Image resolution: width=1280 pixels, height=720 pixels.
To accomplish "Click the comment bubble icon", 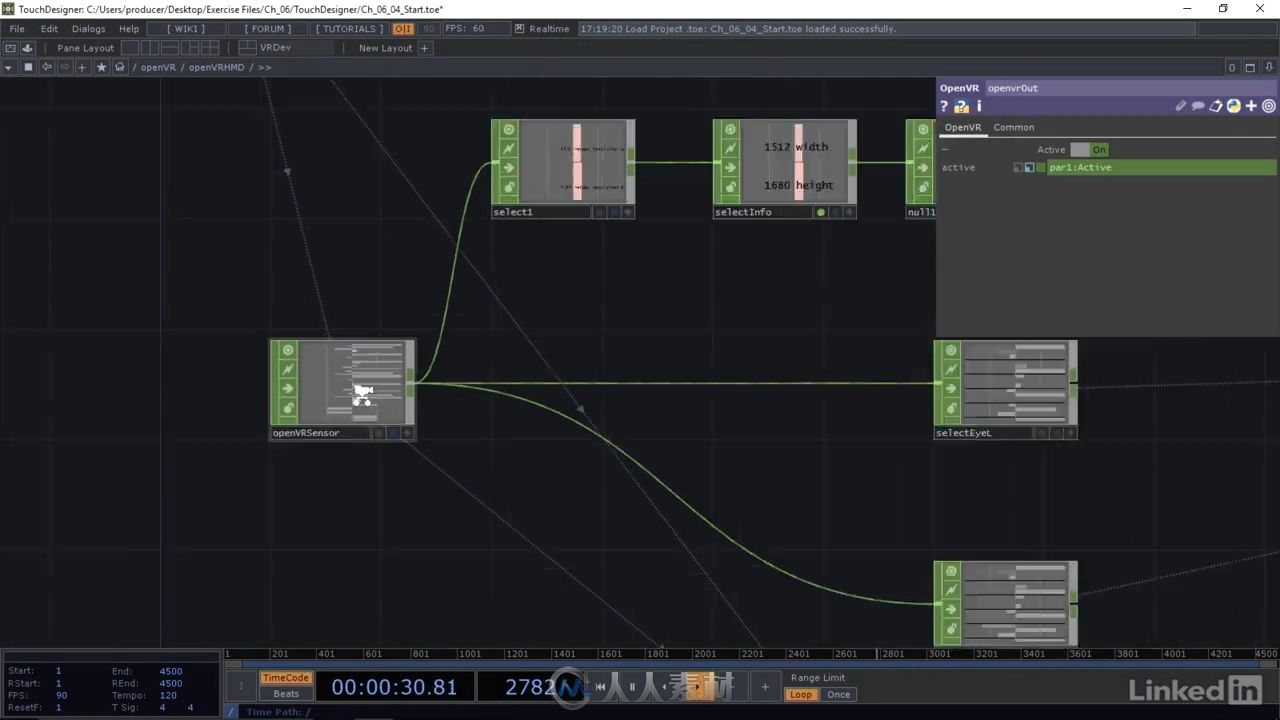I will pyautogui.click(x=1198, y=106).
